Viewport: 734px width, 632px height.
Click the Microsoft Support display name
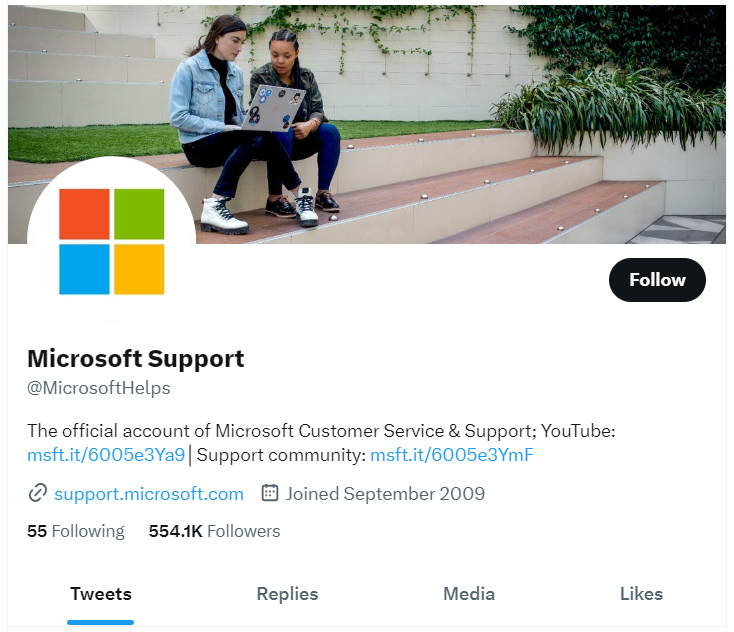click(x=135, y=358)
